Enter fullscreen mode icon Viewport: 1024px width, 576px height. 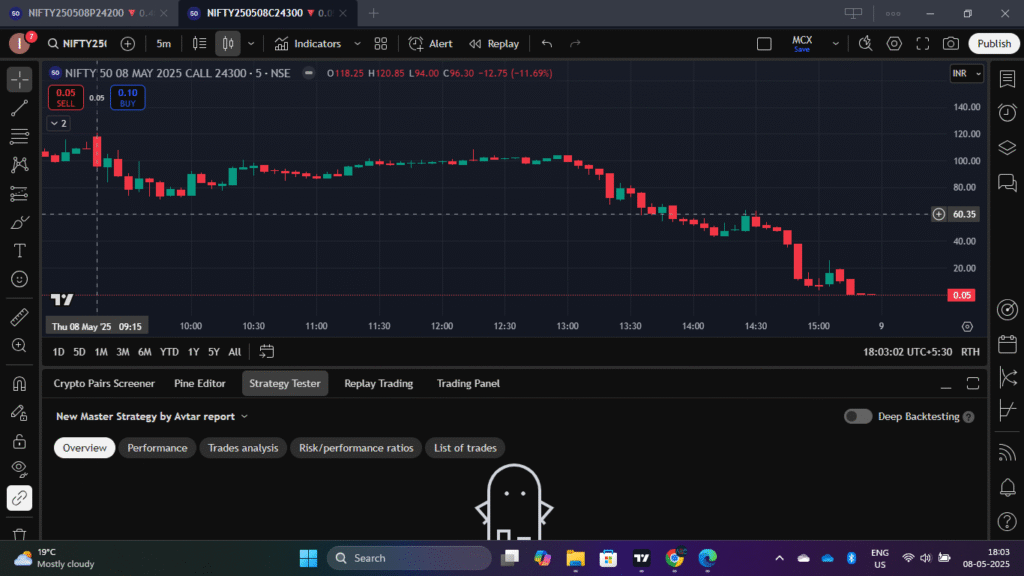click(922, 44)
